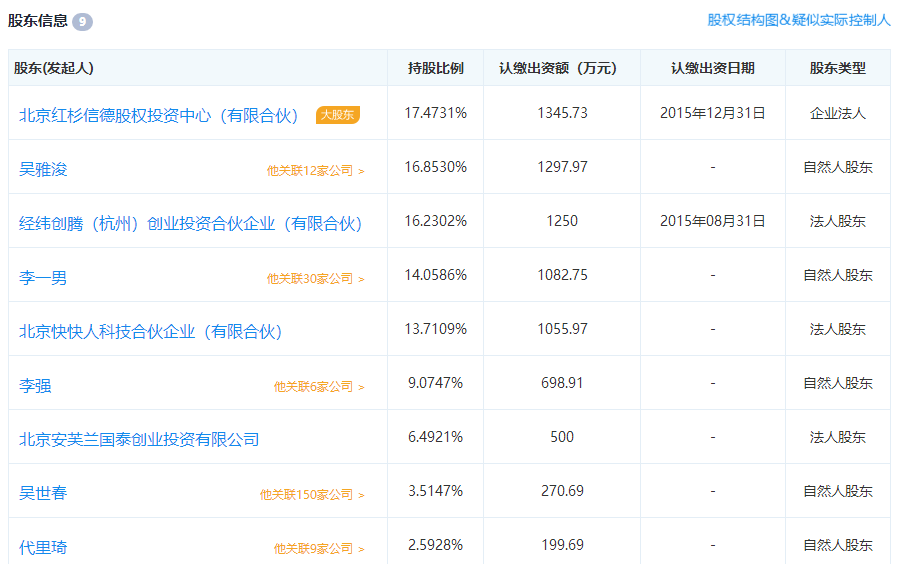This screenshot has width=900, height=564.
Task: Open shareholder 吴雅浚's profile
Action: click(43, 169)
